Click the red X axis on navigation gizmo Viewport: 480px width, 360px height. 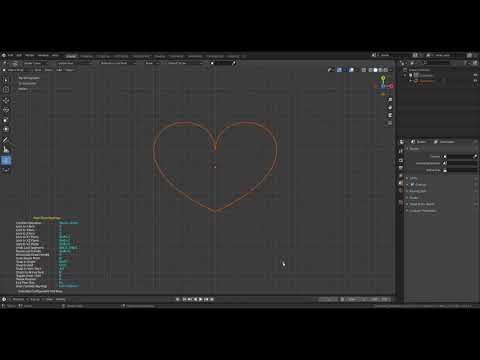pyautogui.click(x=391, y=86)
